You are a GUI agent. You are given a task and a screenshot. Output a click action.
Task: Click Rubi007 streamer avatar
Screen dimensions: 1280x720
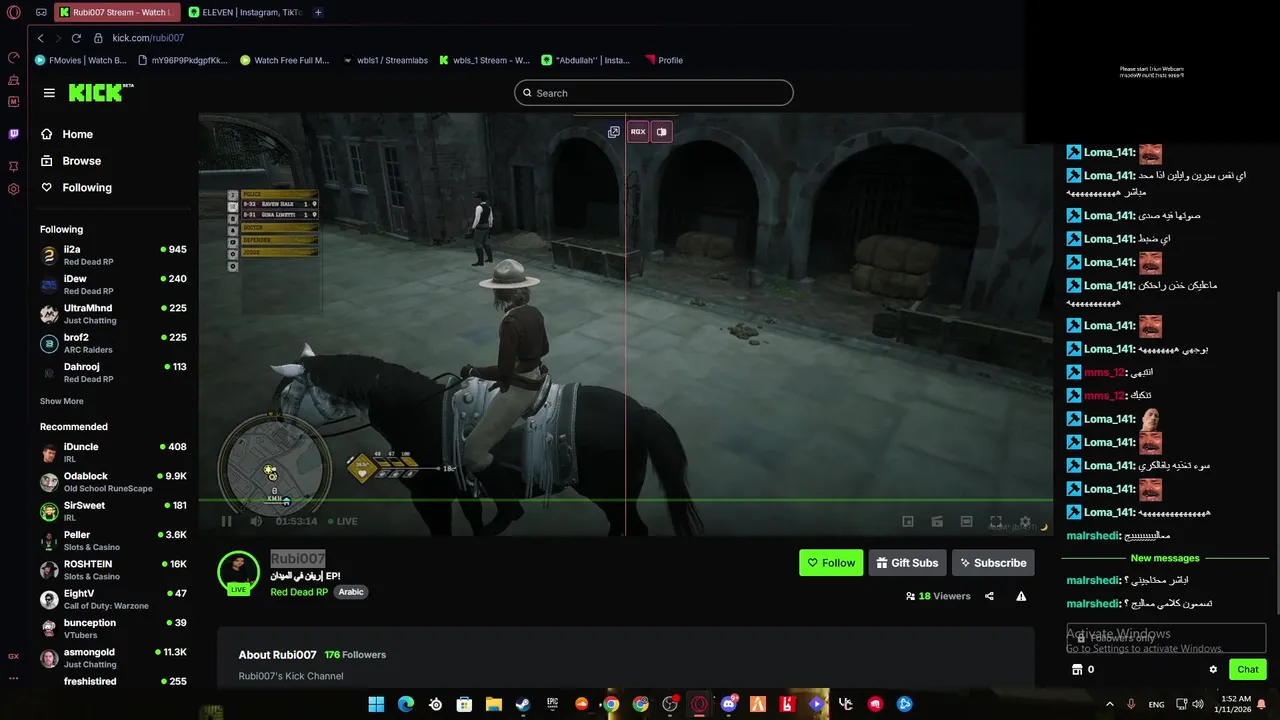[x=239, y=571]
